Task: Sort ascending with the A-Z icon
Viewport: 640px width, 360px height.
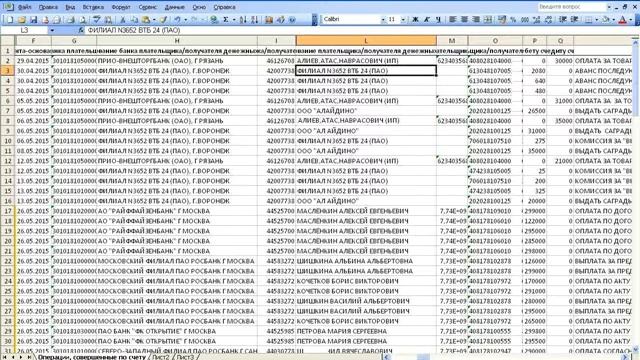Action: [243, 20]
